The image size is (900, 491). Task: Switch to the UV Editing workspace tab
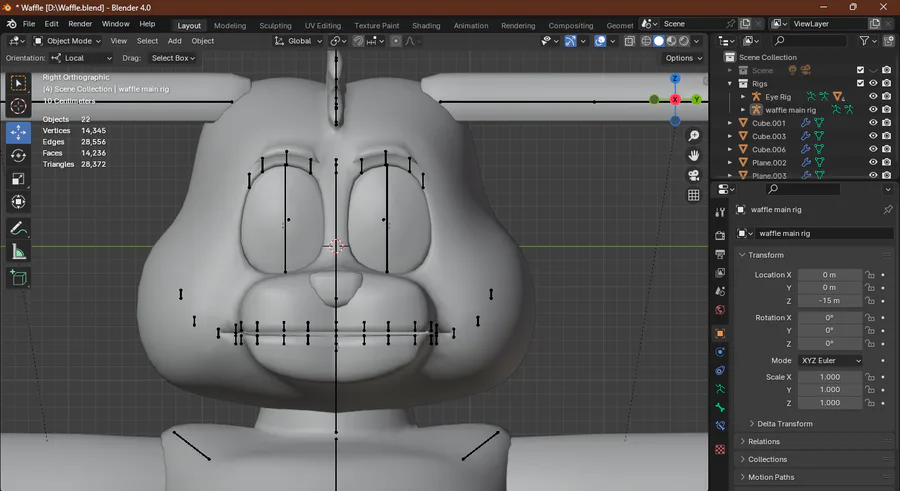point(323,25)
